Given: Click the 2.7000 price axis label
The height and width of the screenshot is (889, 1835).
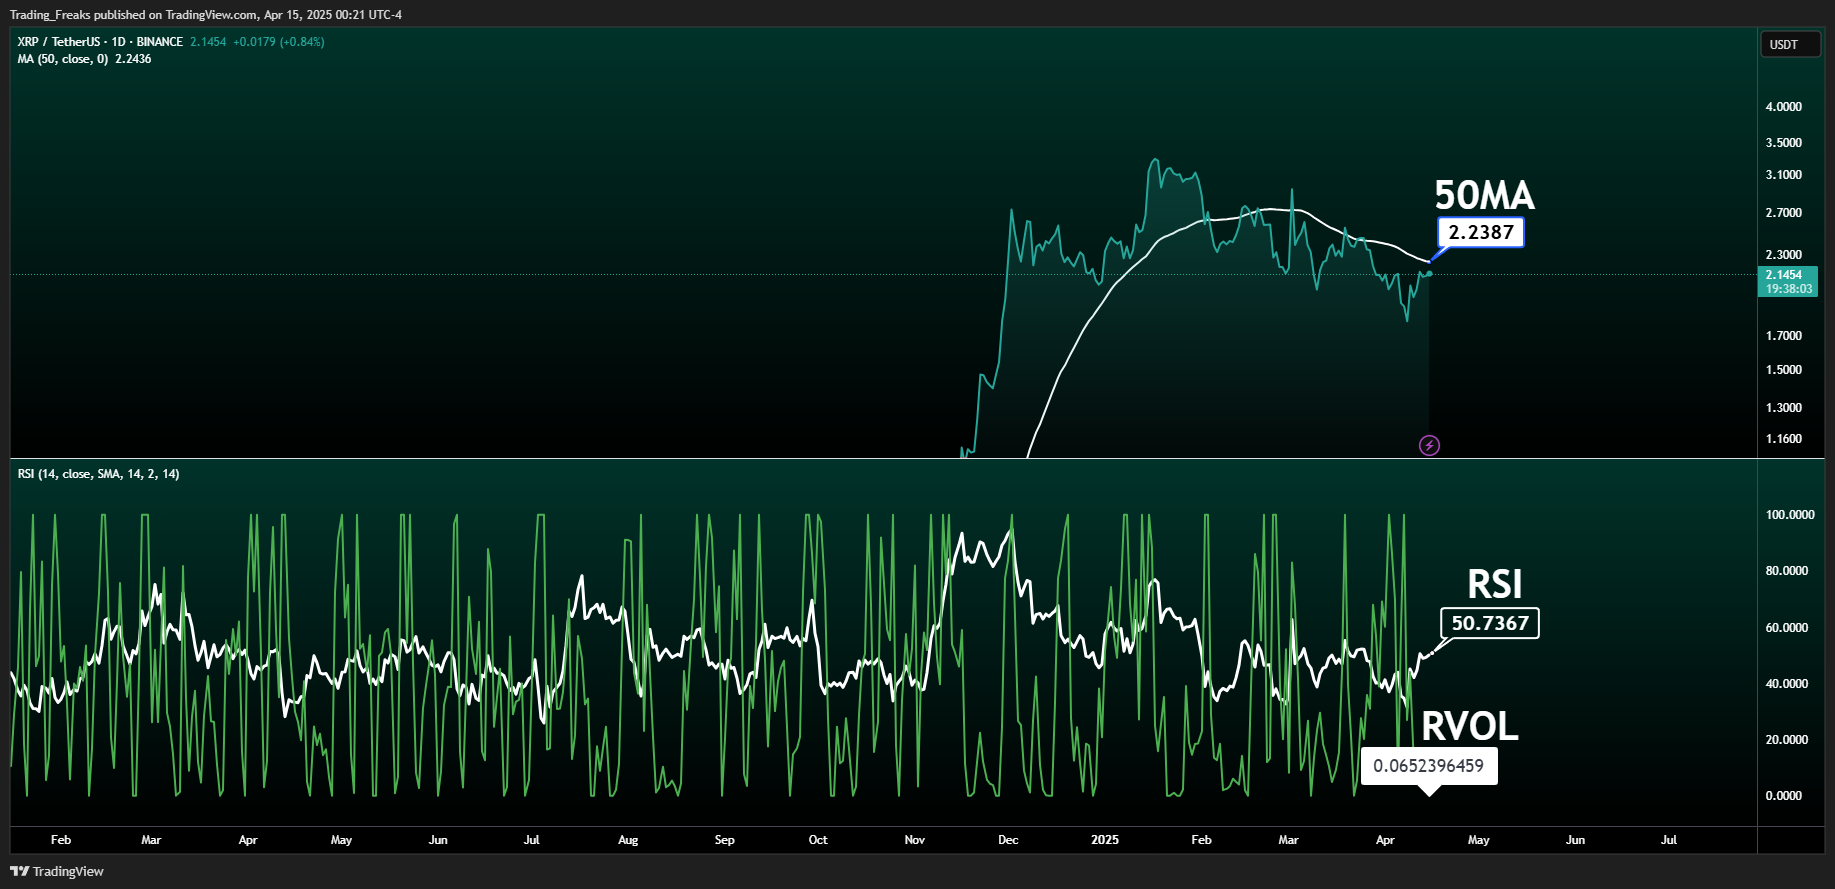Looking at the screenshot, I should (1784, 213).
